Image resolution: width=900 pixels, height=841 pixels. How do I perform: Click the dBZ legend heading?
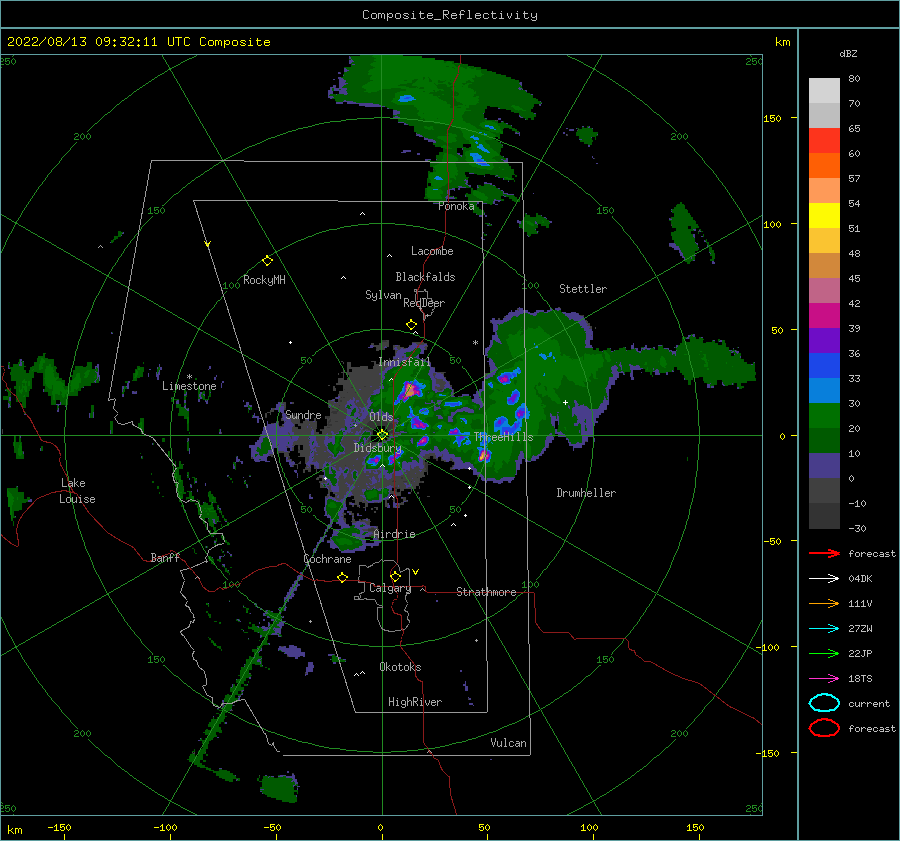848,54
